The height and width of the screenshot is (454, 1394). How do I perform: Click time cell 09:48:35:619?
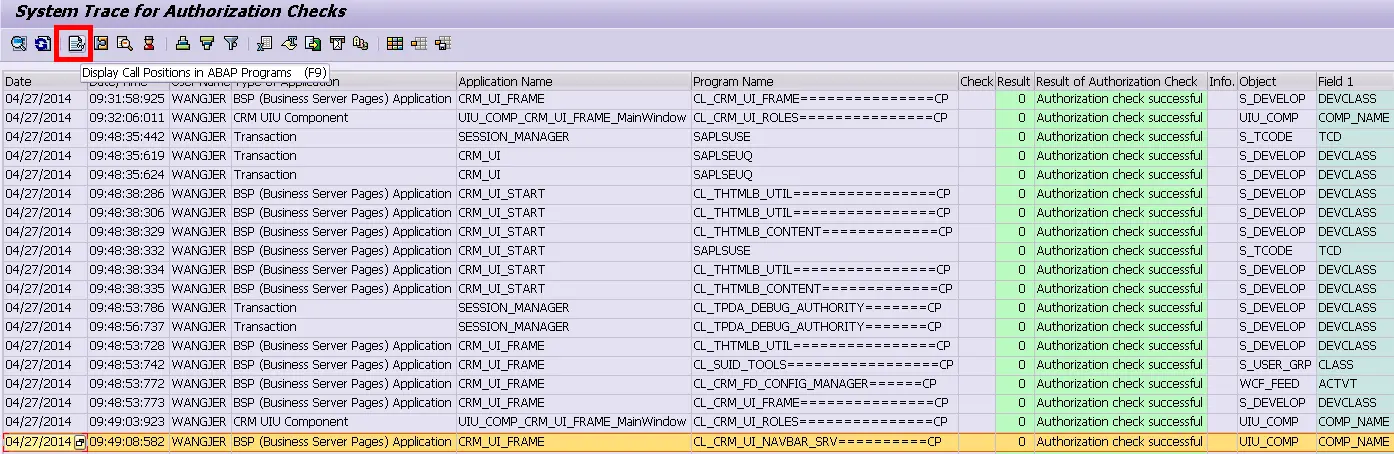[128, 156]
